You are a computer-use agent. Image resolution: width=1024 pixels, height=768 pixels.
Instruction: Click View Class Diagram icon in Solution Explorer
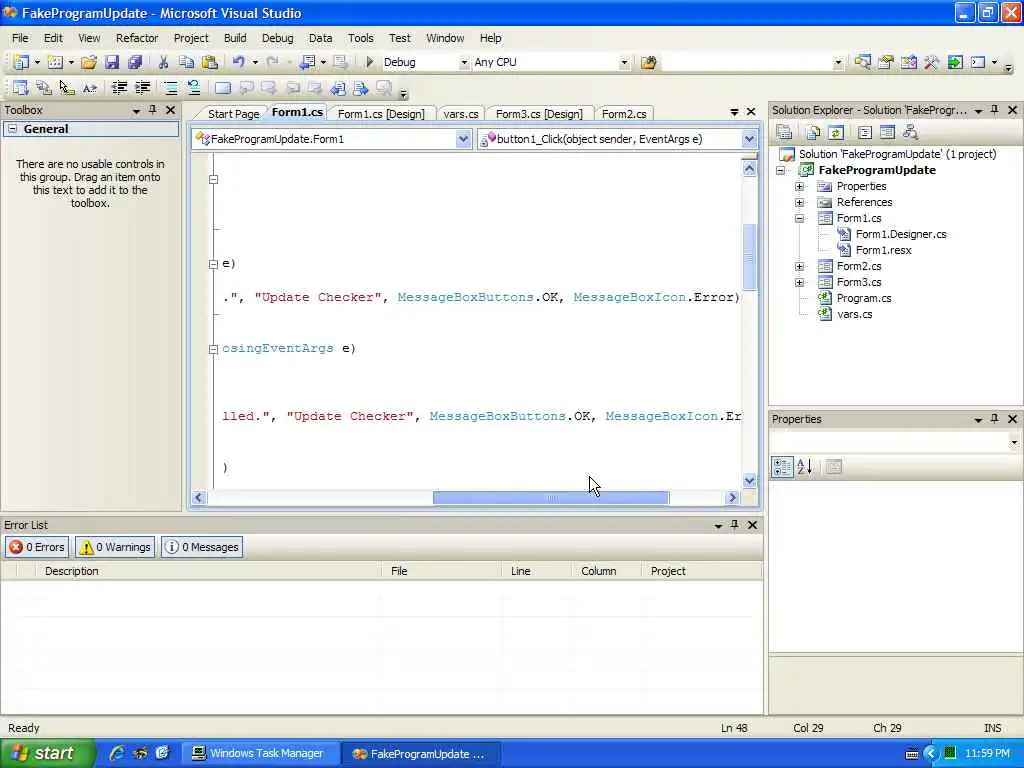910,133
